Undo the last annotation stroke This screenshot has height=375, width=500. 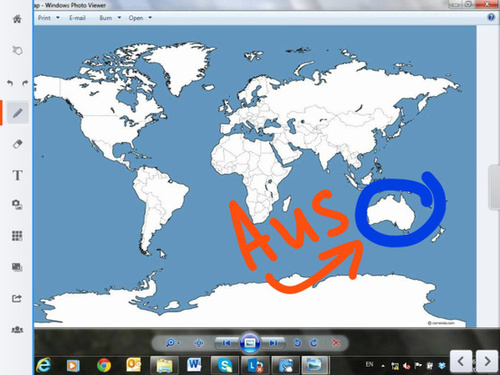click(10, 83)
